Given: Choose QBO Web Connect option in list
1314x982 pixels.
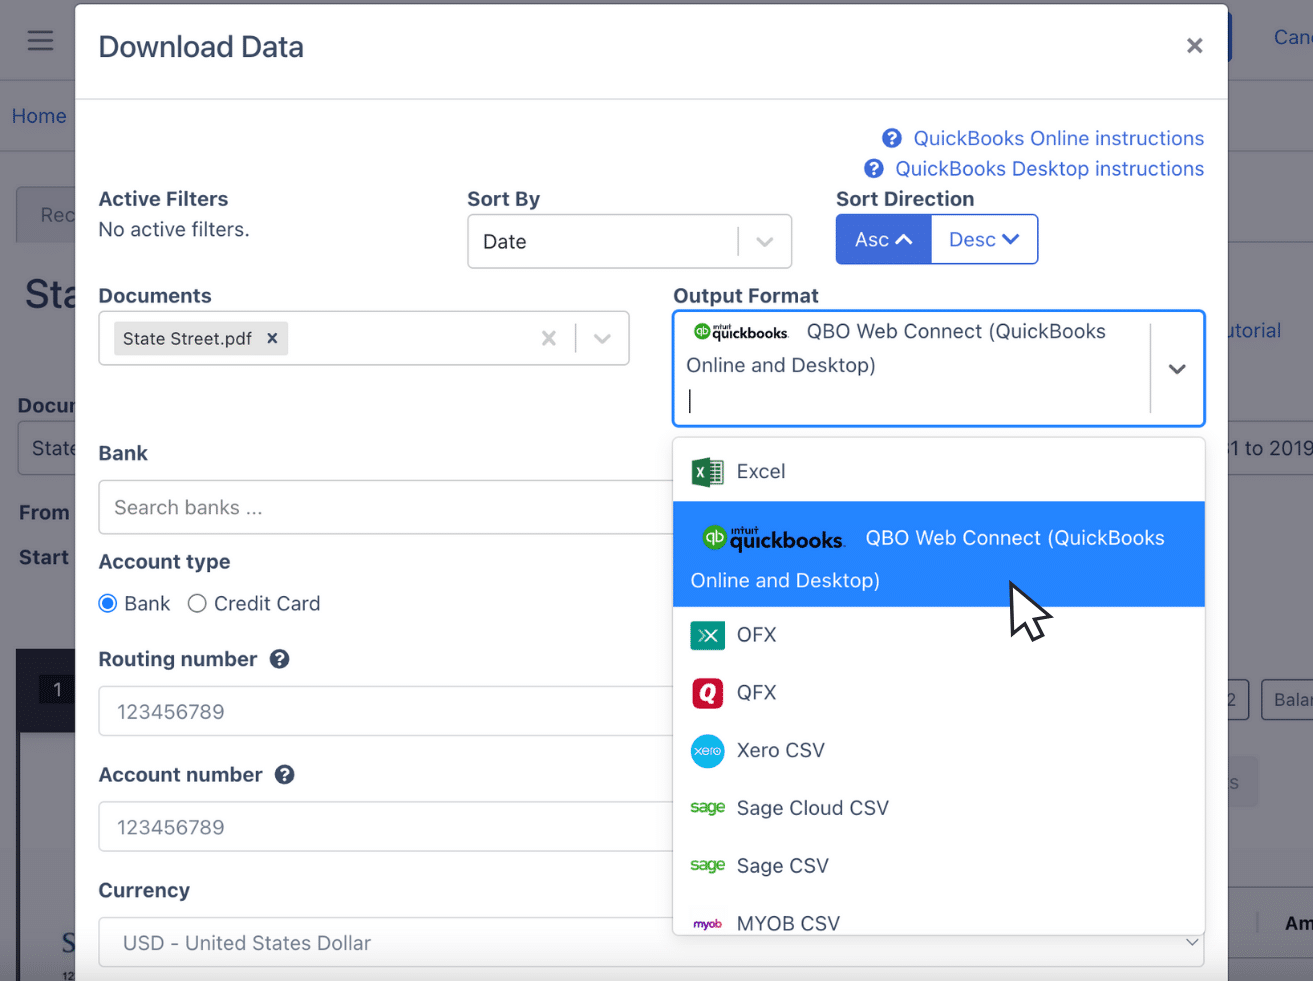Looking at the screenshot, I should click(938, 554).
